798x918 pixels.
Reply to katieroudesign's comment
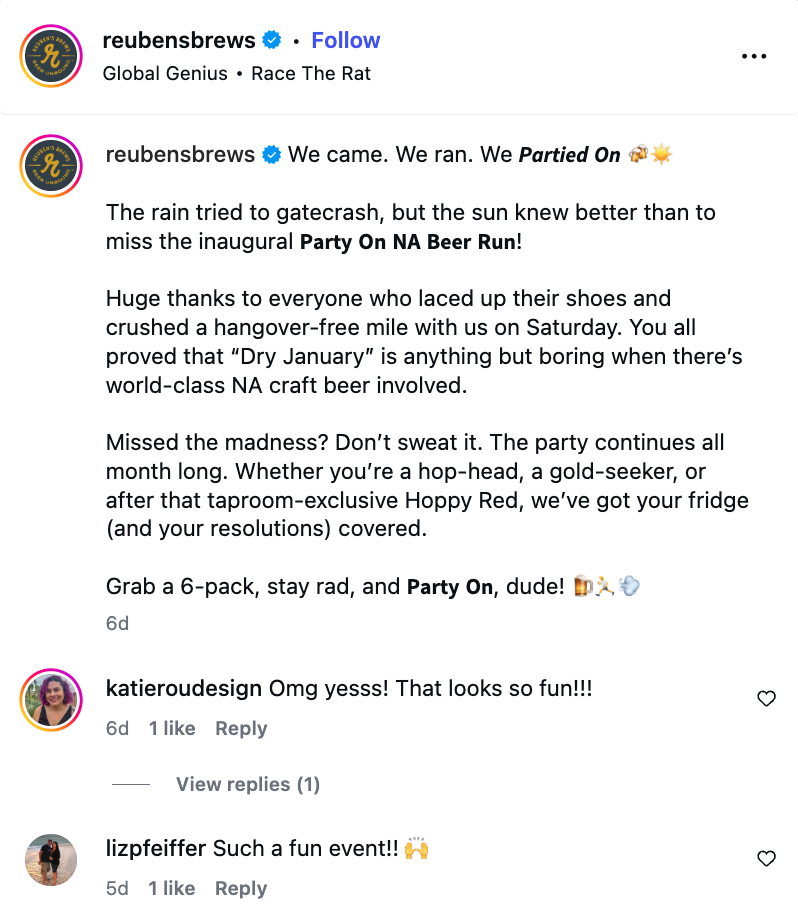[x=241, y=728]
